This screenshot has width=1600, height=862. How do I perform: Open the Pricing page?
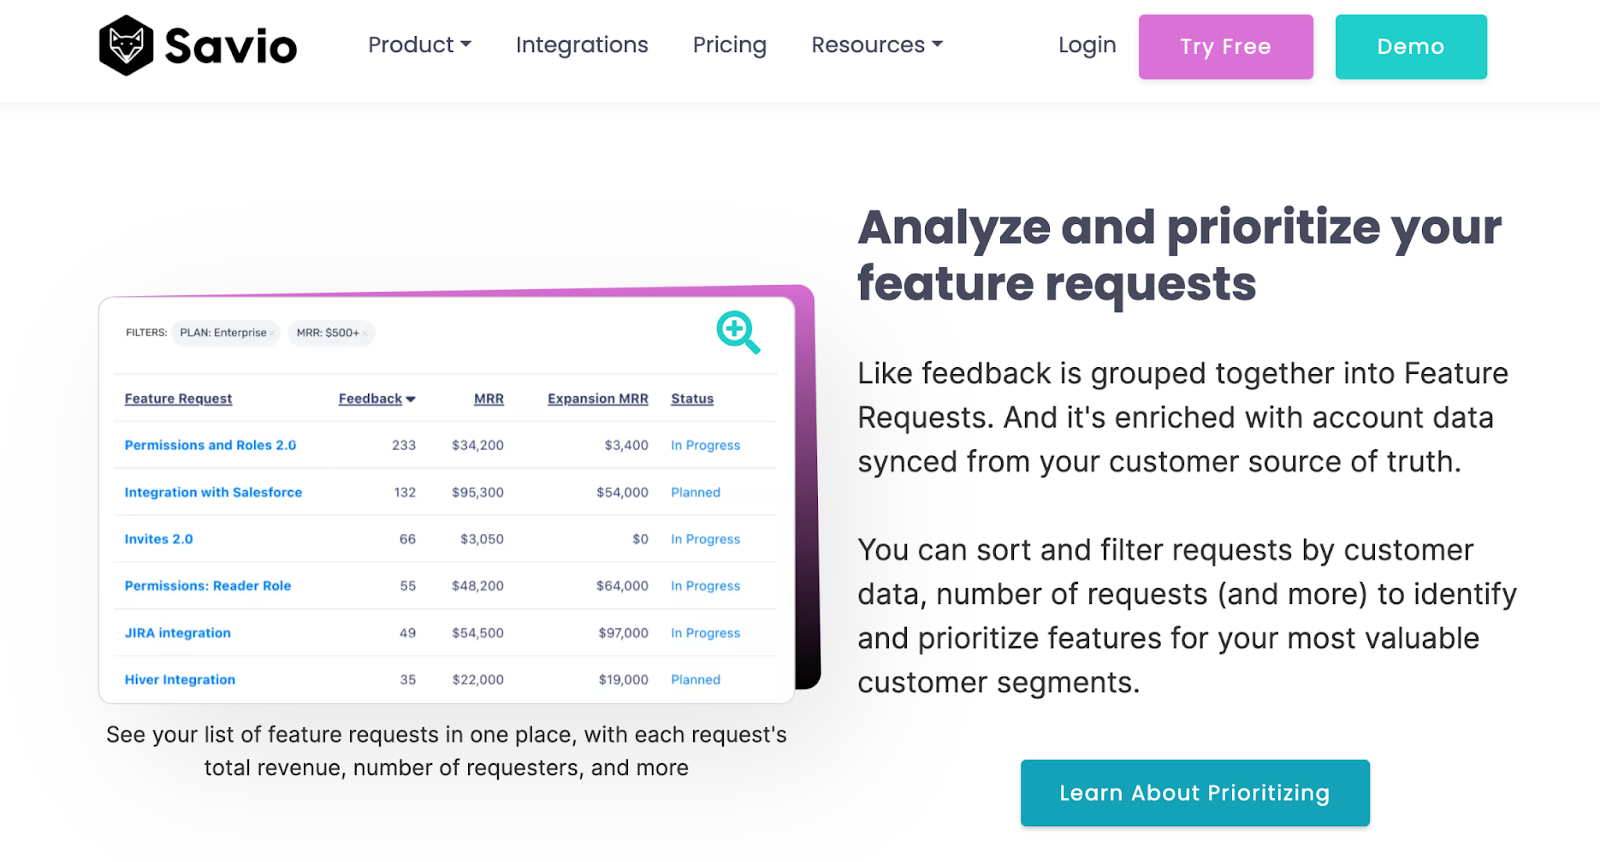tap(729, 45)
